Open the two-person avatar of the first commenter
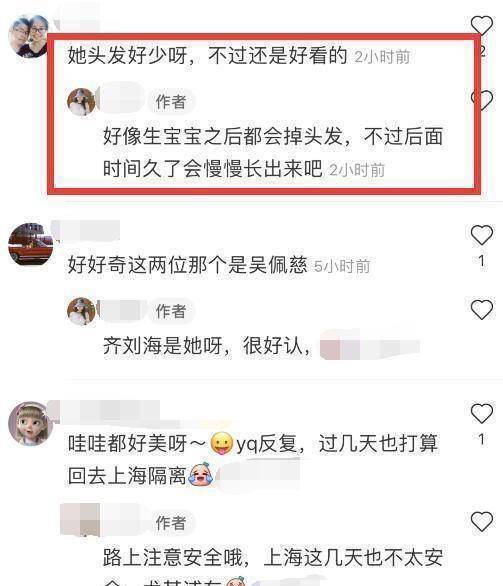The image size is (503, 586). tap(28, 36)
